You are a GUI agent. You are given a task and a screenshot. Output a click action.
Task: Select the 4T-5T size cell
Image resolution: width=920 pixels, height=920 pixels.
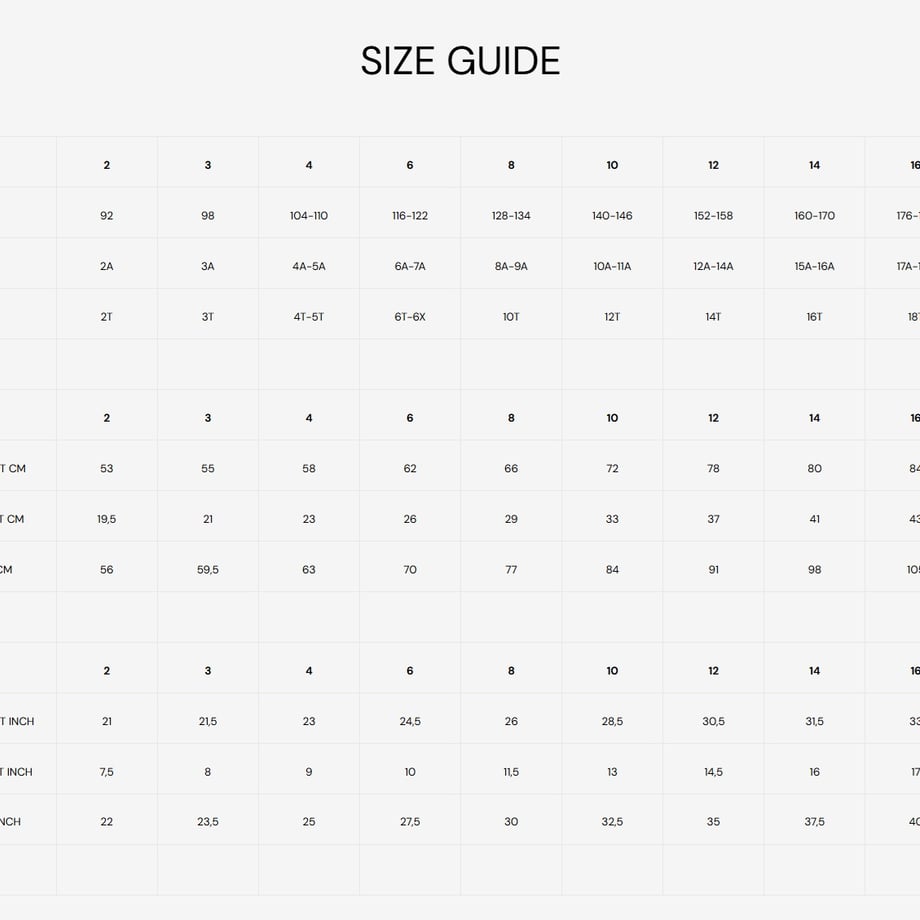coord(309,317)
